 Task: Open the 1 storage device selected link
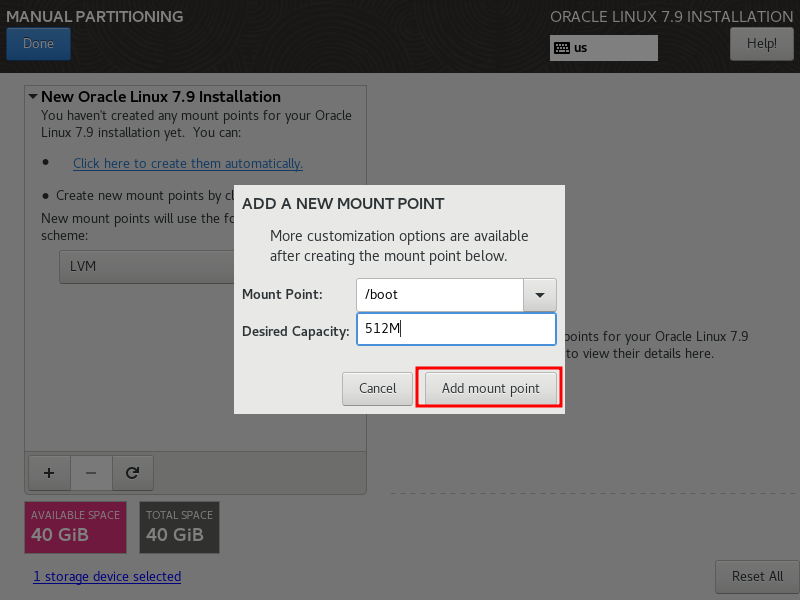pos(107,577)
